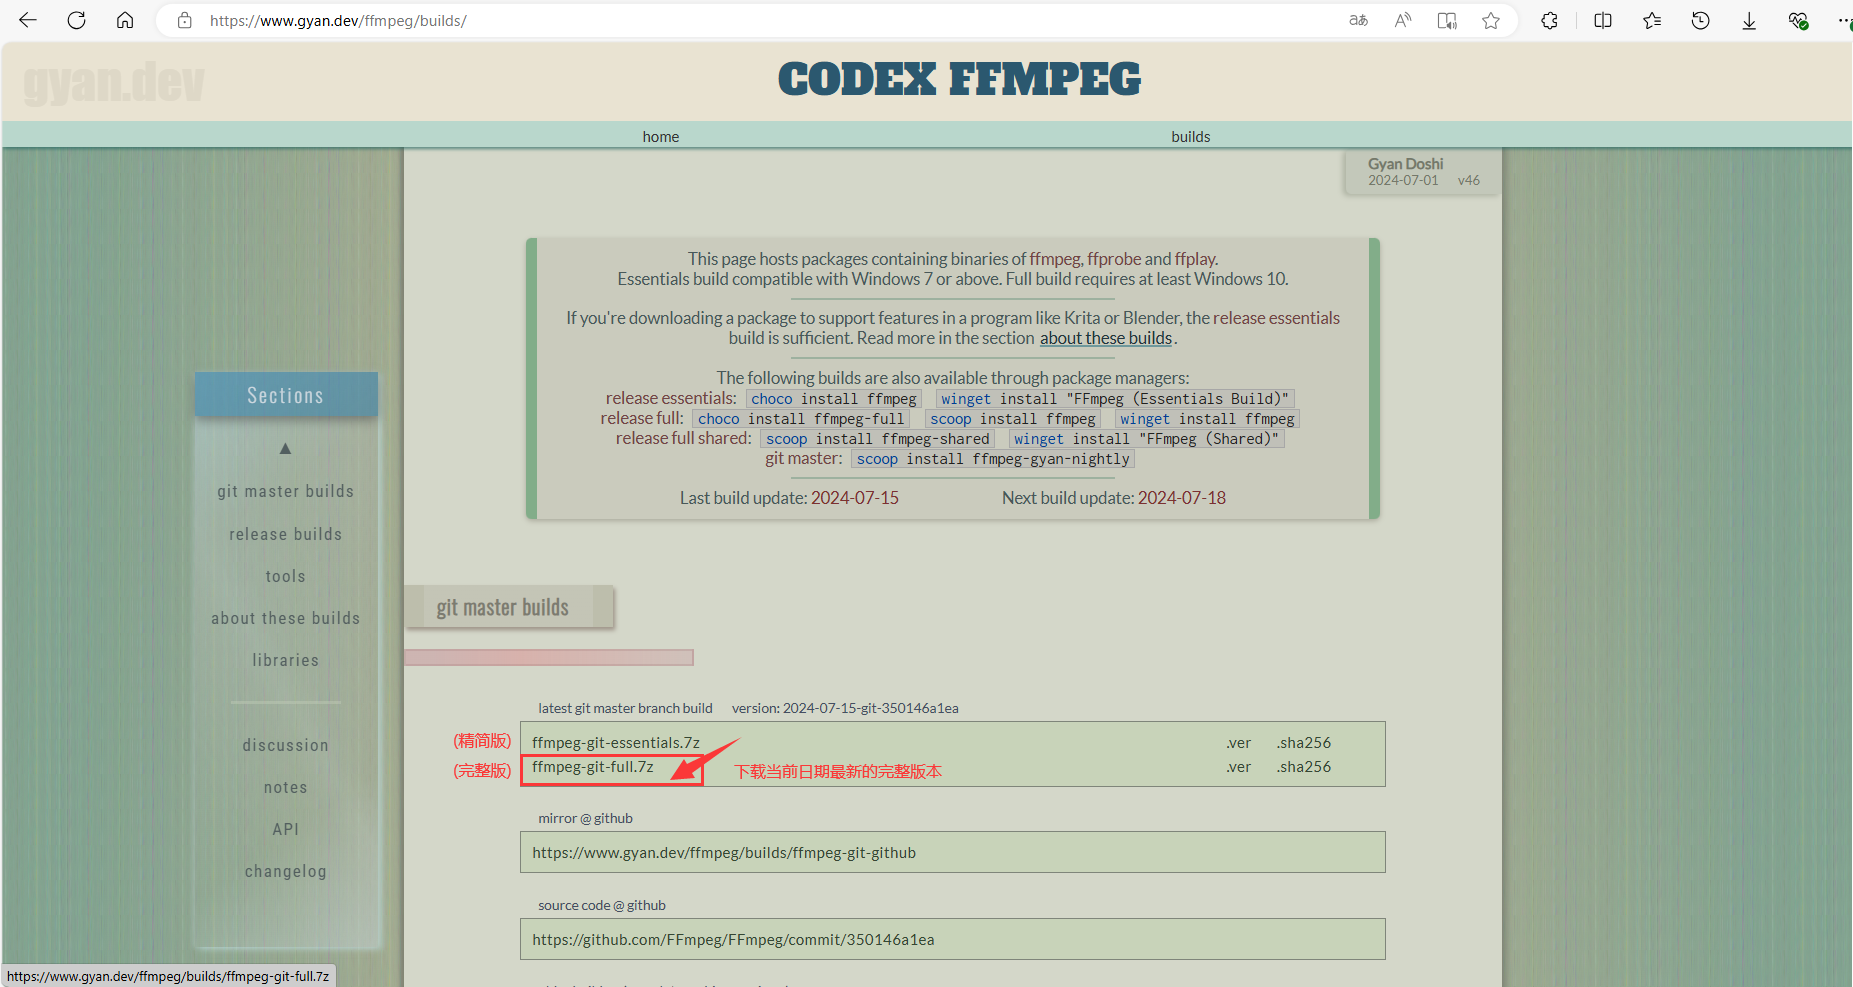Viewport: 1853px width, 987px height.
Task: Open discussion in the sidebar
Action: click(285, 745)
